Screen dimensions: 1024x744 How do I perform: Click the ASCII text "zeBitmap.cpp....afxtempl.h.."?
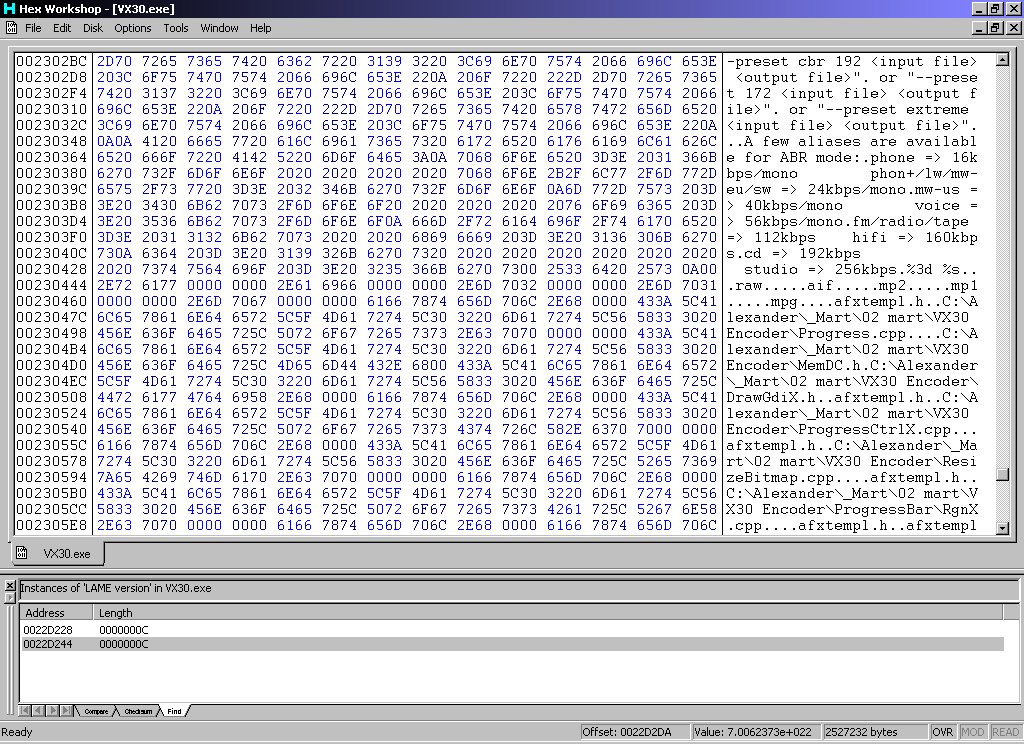pos(852,477)
